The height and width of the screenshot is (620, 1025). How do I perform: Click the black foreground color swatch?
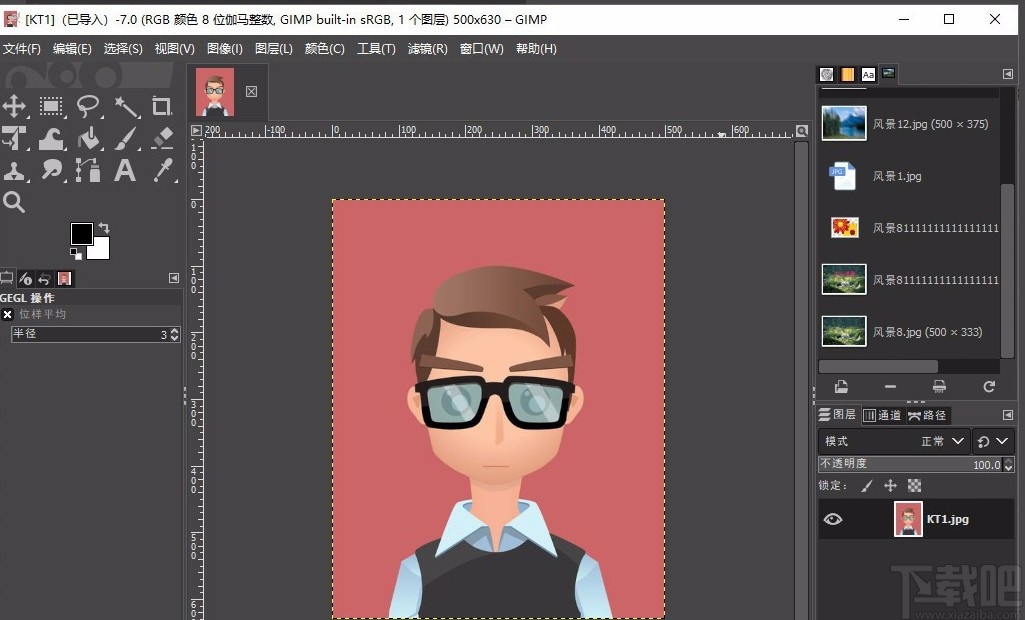pos(81,233)
